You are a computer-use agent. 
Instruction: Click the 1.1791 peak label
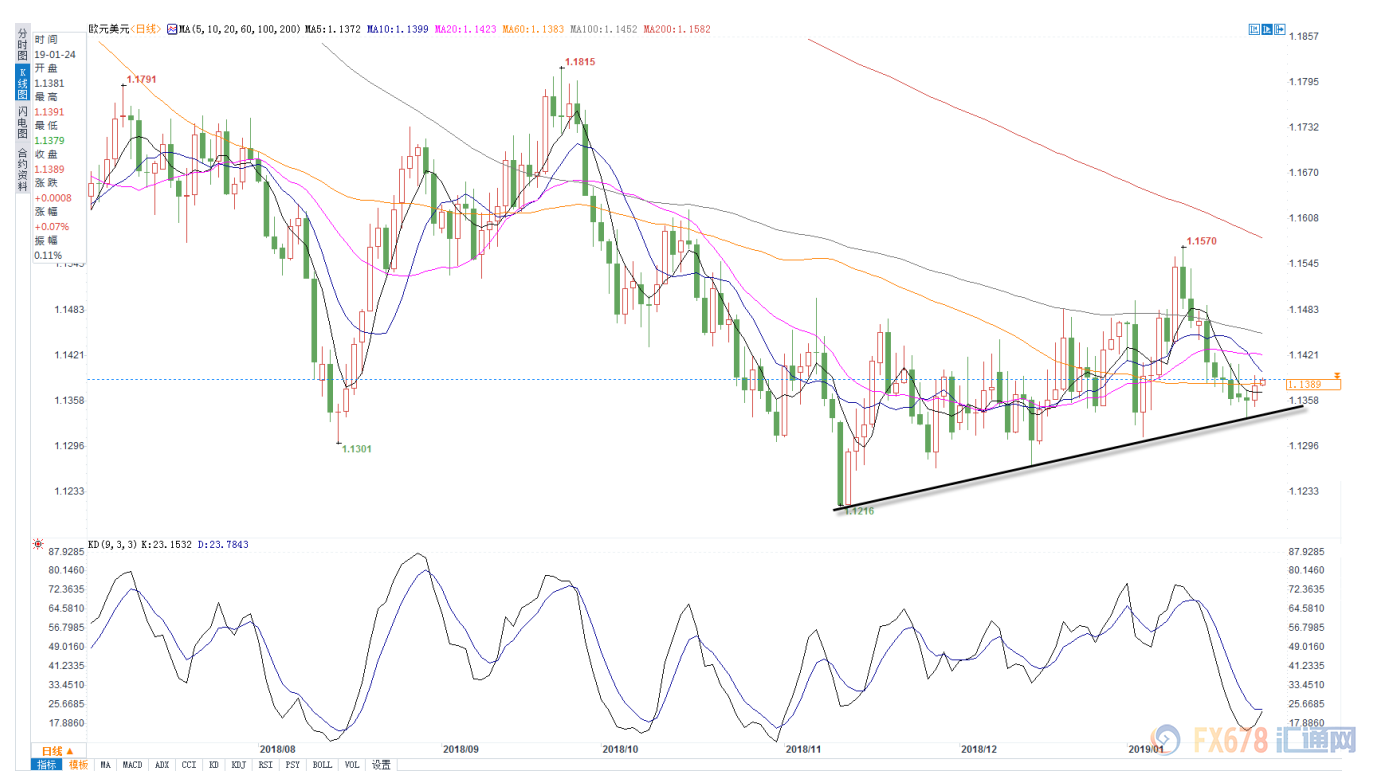(x=140, y=78)
